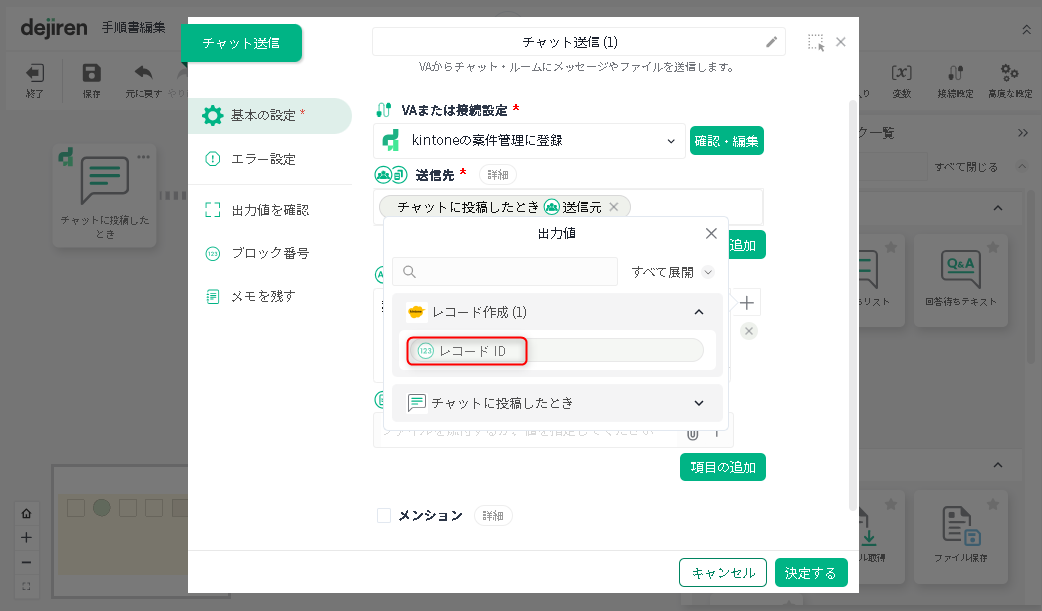
Task: Click the pencil edit icon beside title
Action: click(x=771, y=42)
